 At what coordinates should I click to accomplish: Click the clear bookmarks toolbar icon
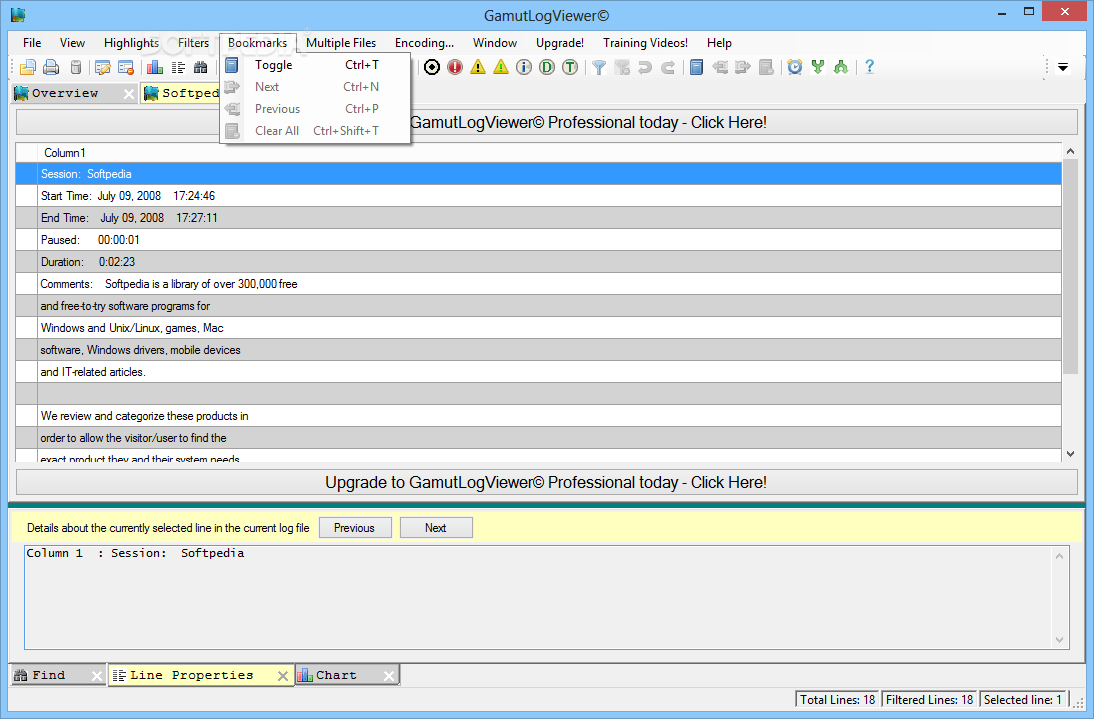766,67
